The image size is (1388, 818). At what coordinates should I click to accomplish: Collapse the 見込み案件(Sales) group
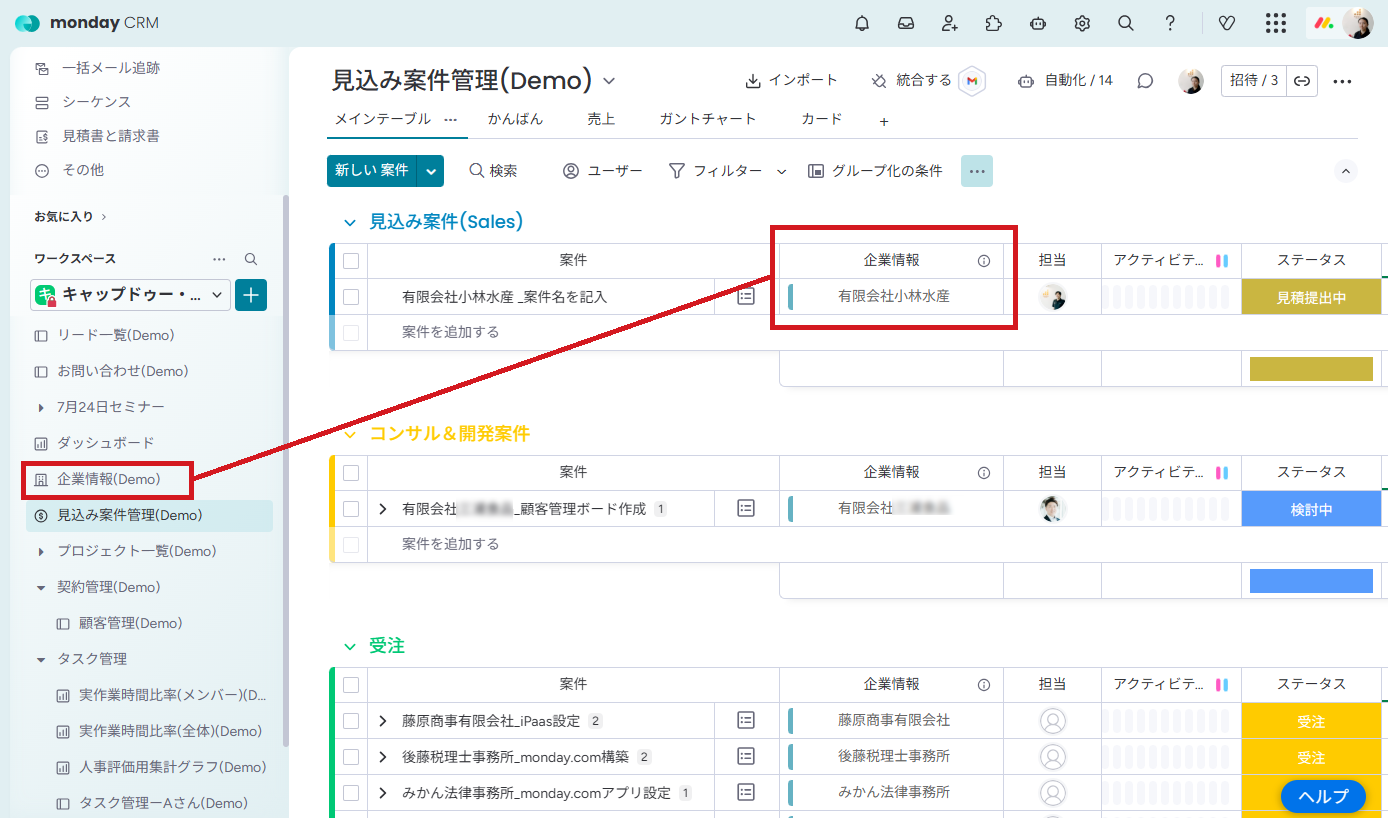350,222
